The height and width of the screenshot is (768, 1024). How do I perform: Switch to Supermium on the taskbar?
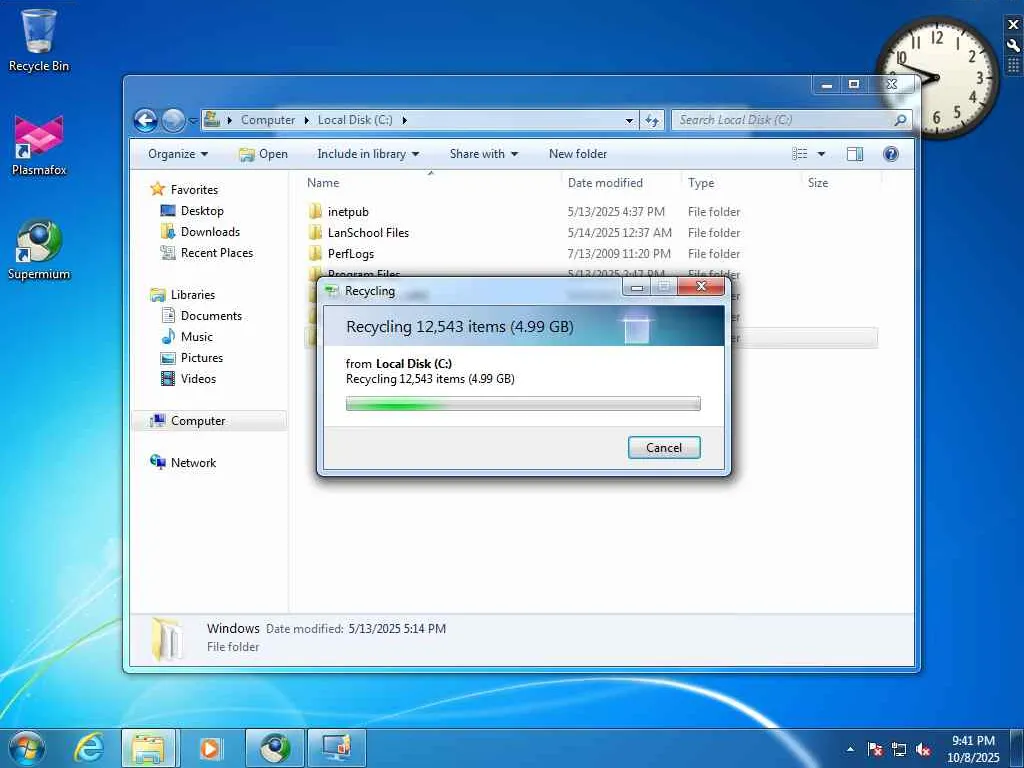pyautogui.click(x=275, y=748)
